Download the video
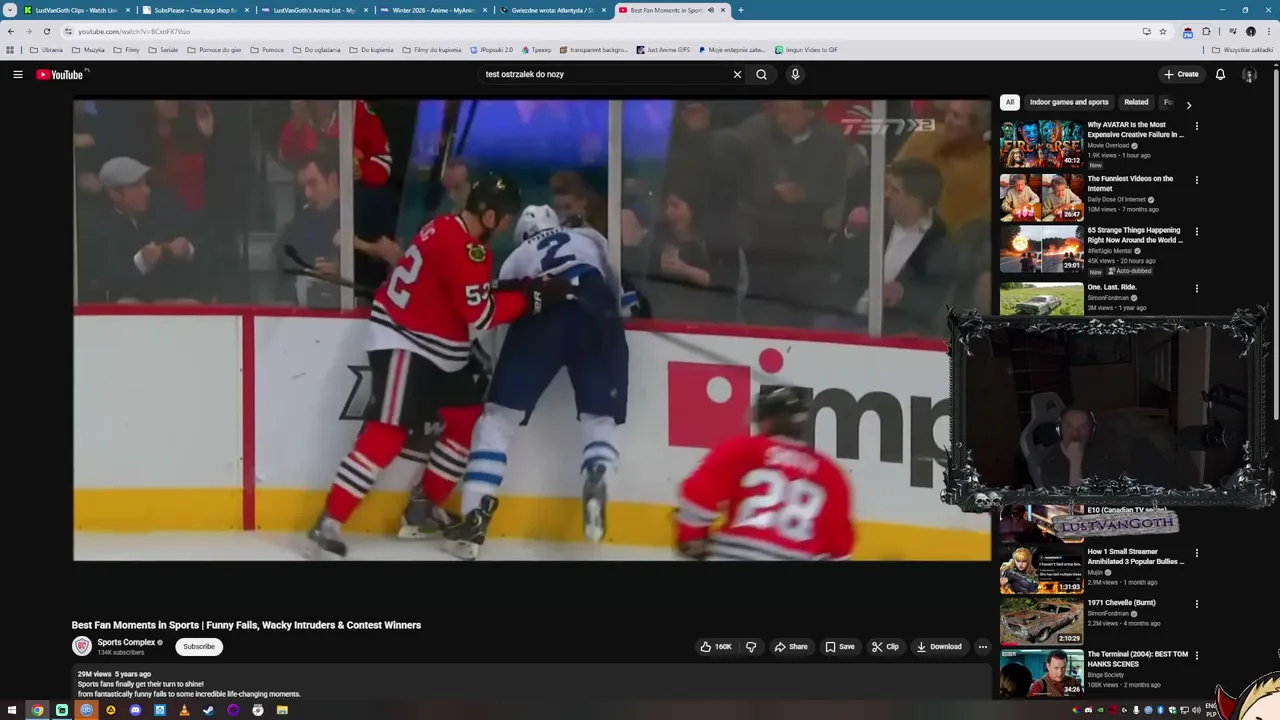This screenshot has width=1280, height=720. tap(939, 647)
